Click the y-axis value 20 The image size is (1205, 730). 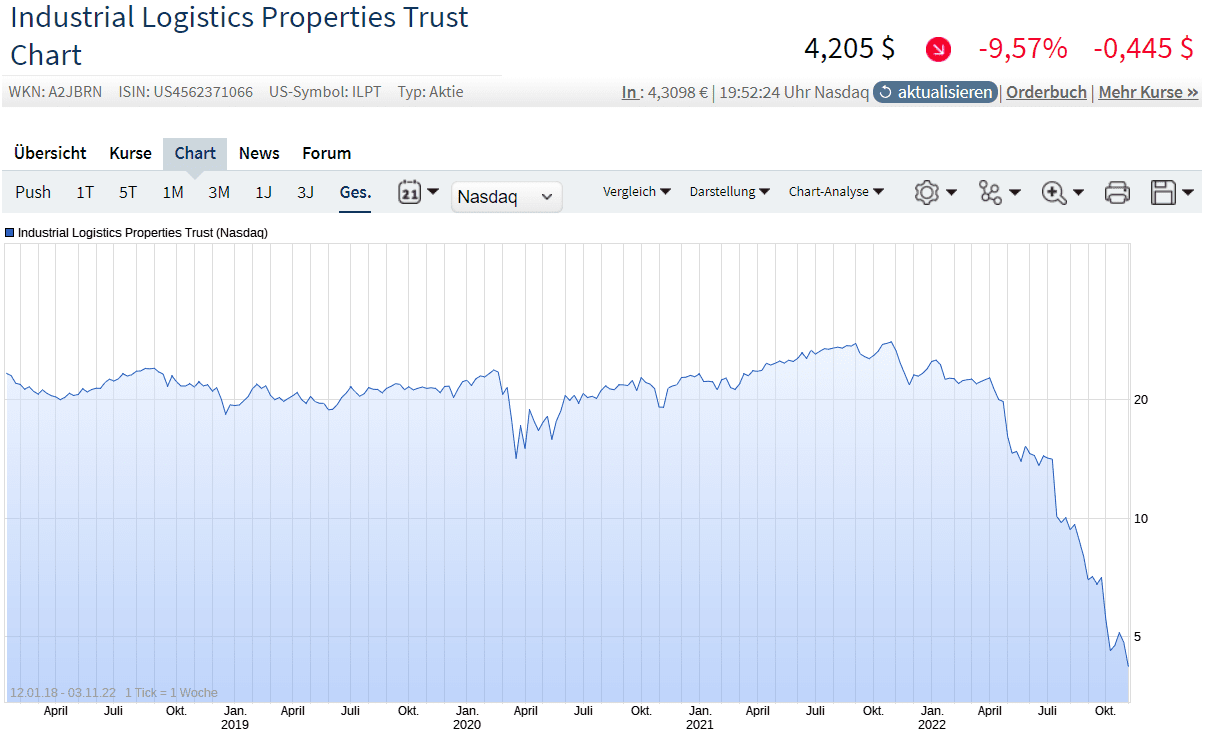click(x=1141, y=400)
